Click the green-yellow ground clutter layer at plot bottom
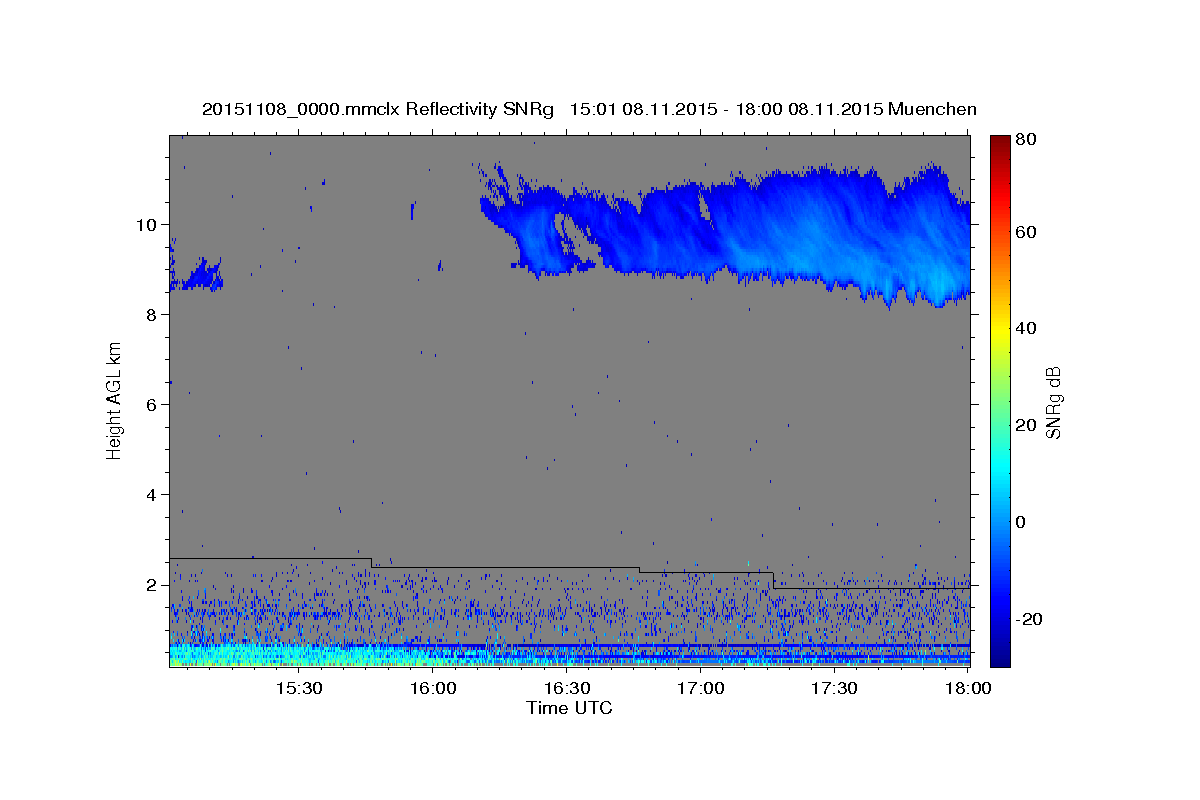 [300, 655]
